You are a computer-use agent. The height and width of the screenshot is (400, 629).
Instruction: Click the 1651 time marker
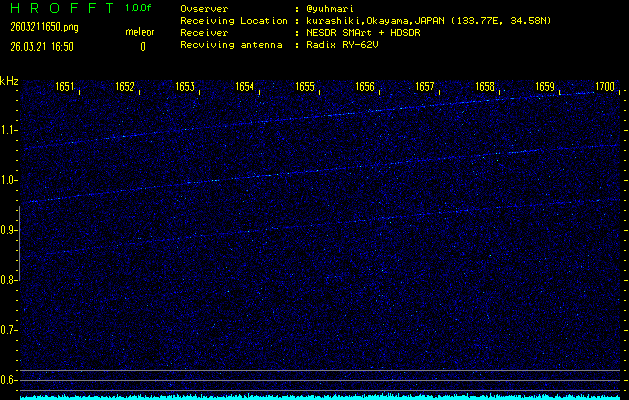(65, 88)
